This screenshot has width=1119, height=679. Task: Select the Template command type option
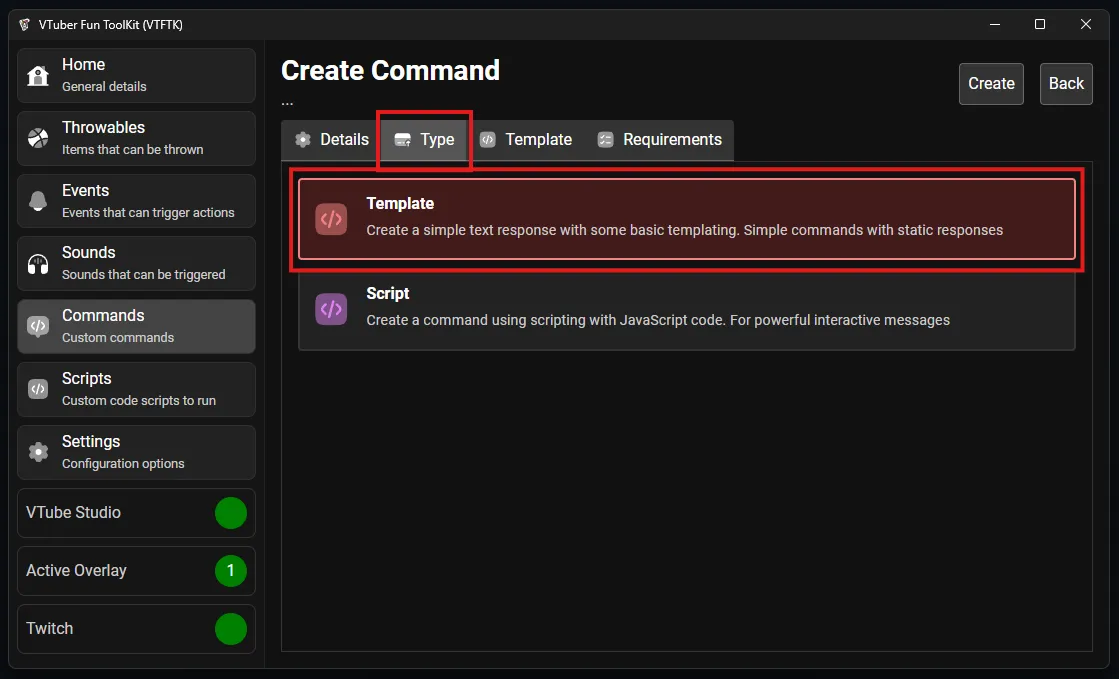[686, 219]
